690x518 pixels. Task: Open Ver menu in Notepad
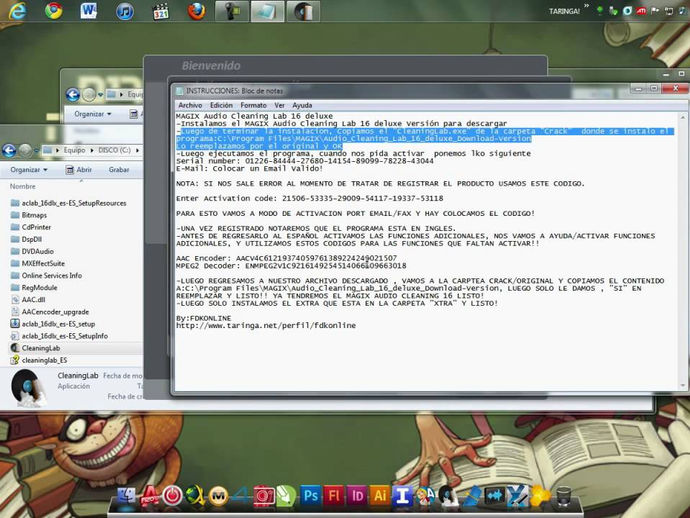tap(279, 106)
